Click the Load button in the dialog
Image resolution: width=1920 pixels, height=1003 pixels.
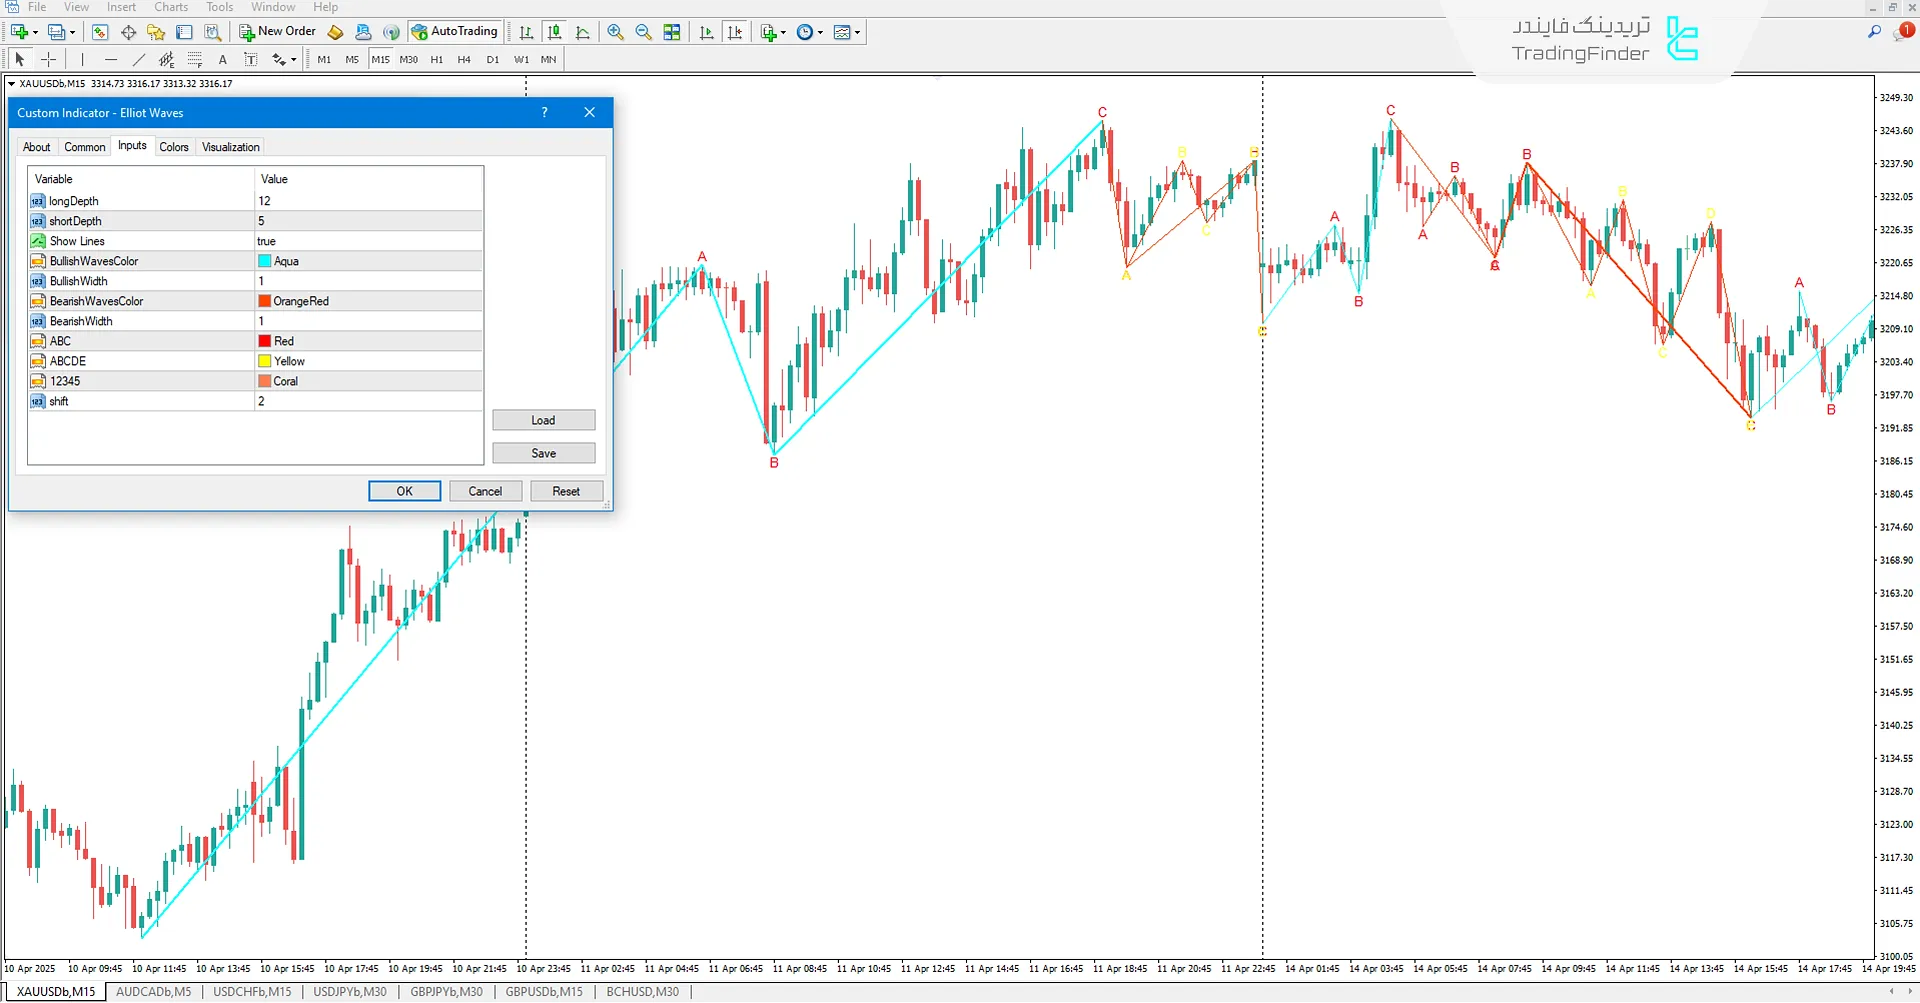tap(543, 420)
